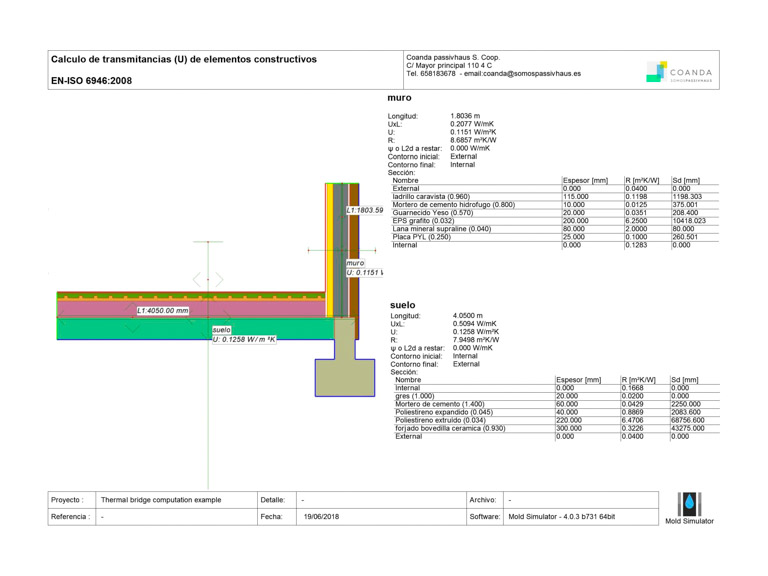Click row 'Mortero de cemento (1.400)'
The height and width of the screenshot is (576, 768).
[x=556, y=404]
